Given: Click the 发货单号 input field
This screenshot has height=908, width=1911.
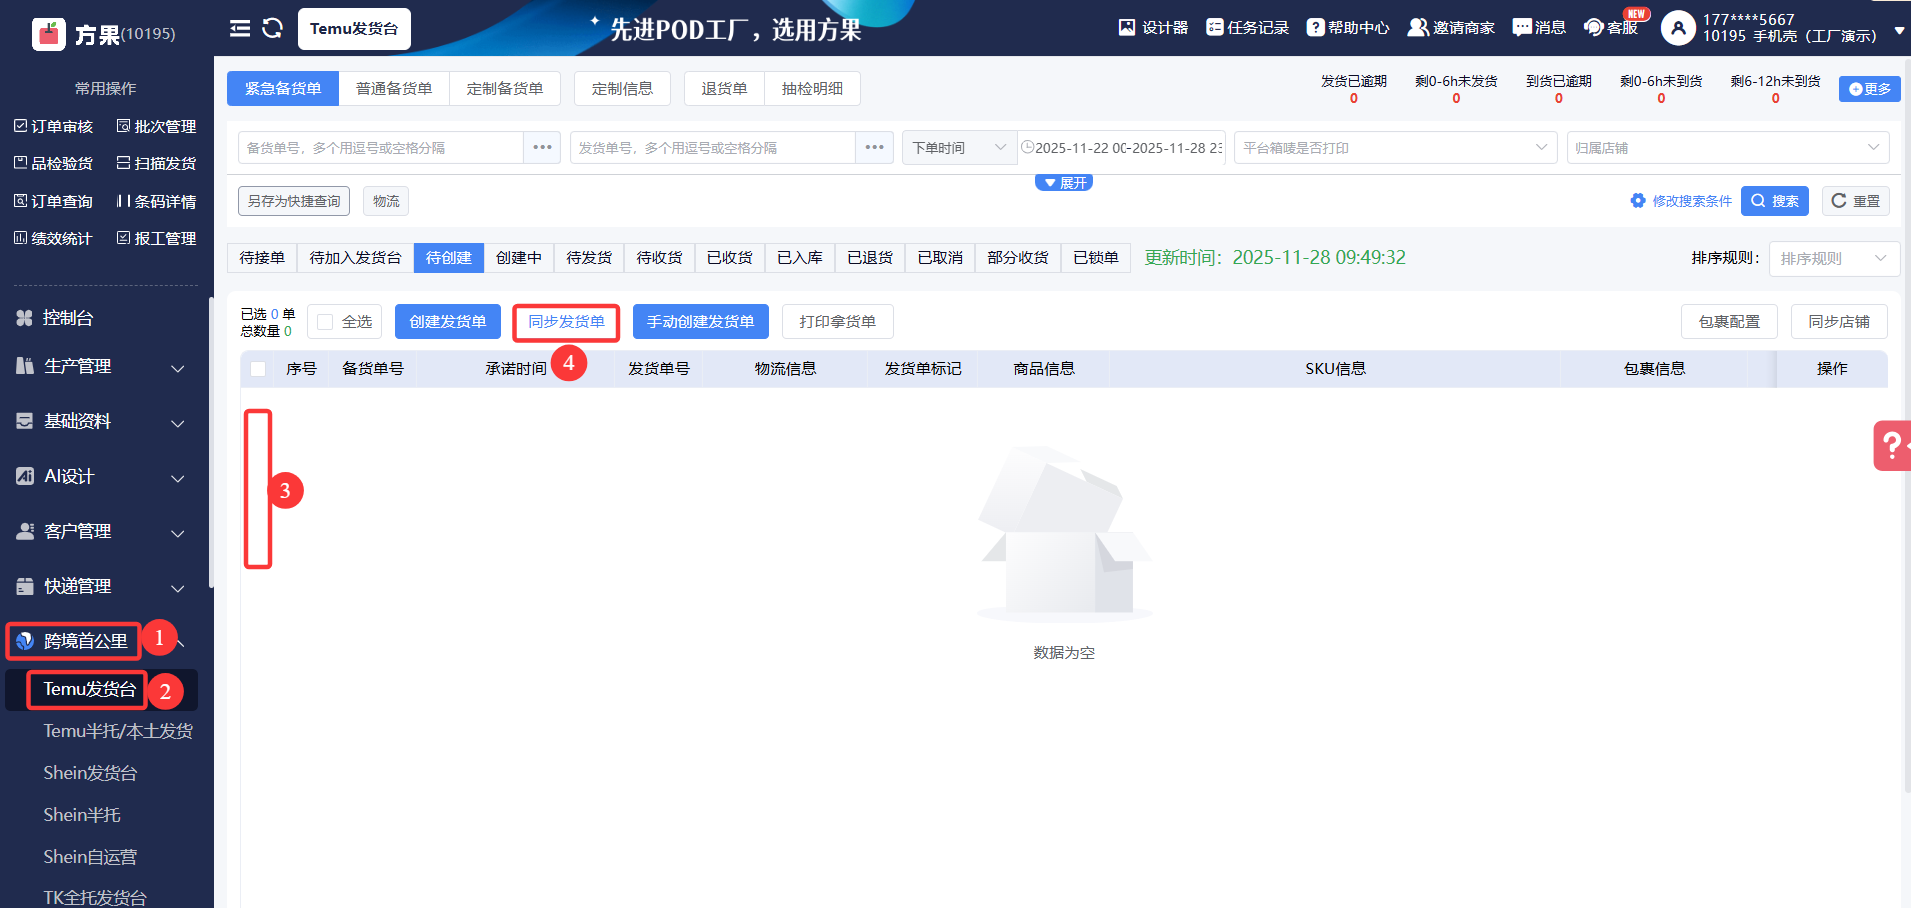Looking at the screenshot, I should point(713,147).
